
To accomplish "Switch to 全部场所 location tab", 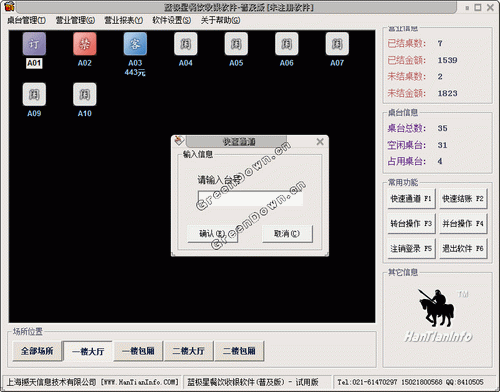I will point(37,351).
